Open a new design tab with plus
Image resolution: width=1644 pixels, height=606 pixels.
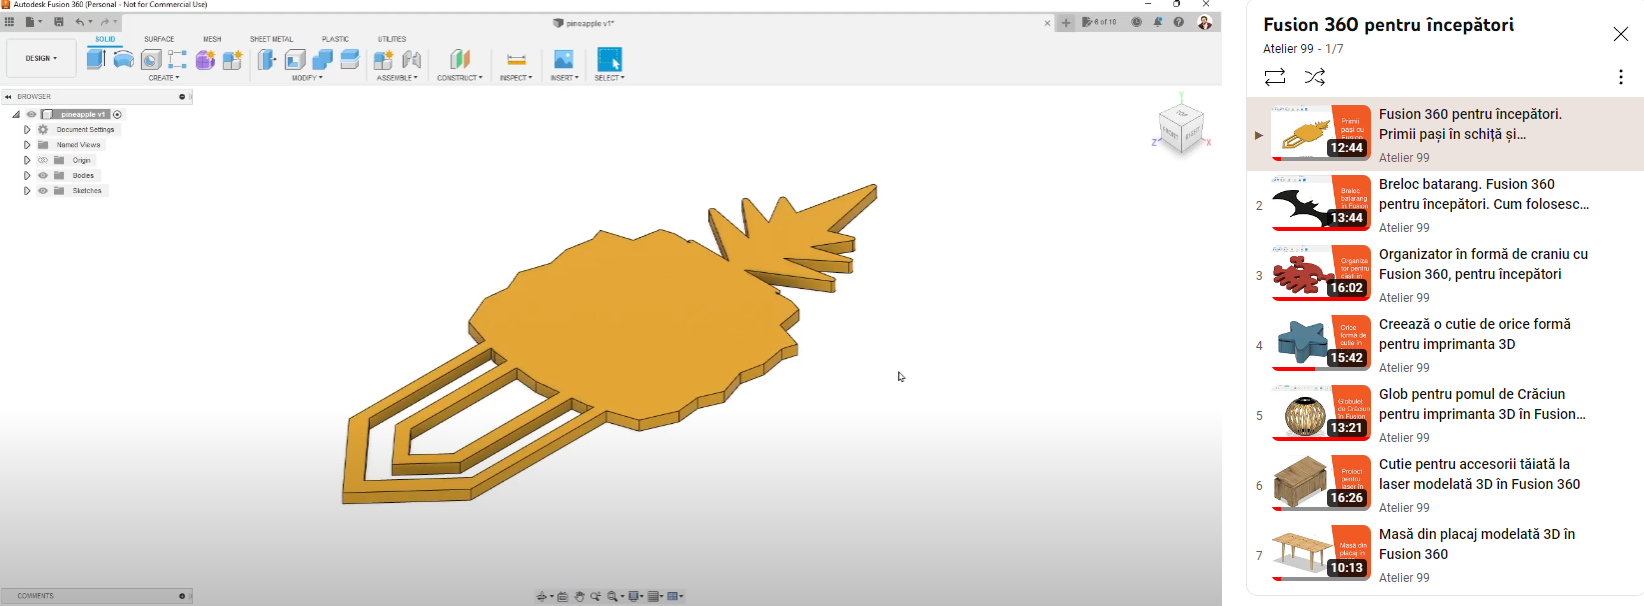point(1066,22)
